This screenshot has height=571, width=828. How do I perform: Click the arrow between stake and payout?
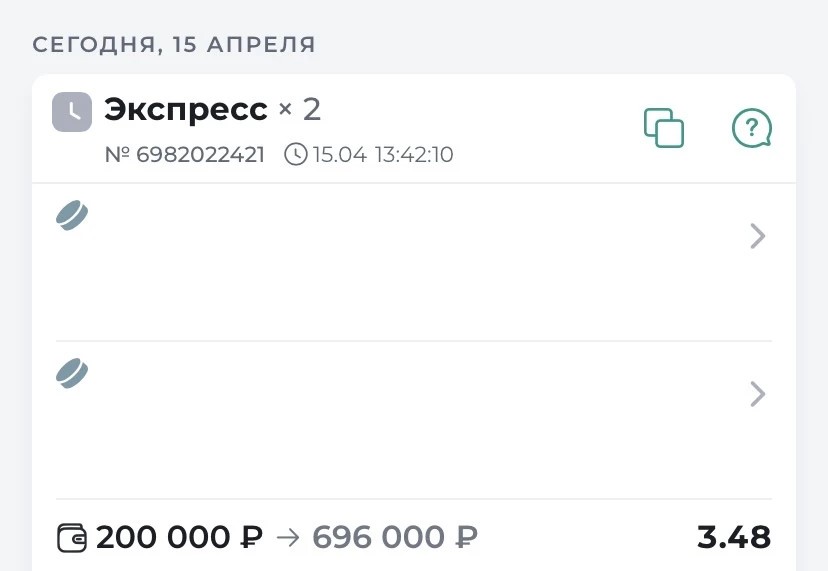coord(288,538)
